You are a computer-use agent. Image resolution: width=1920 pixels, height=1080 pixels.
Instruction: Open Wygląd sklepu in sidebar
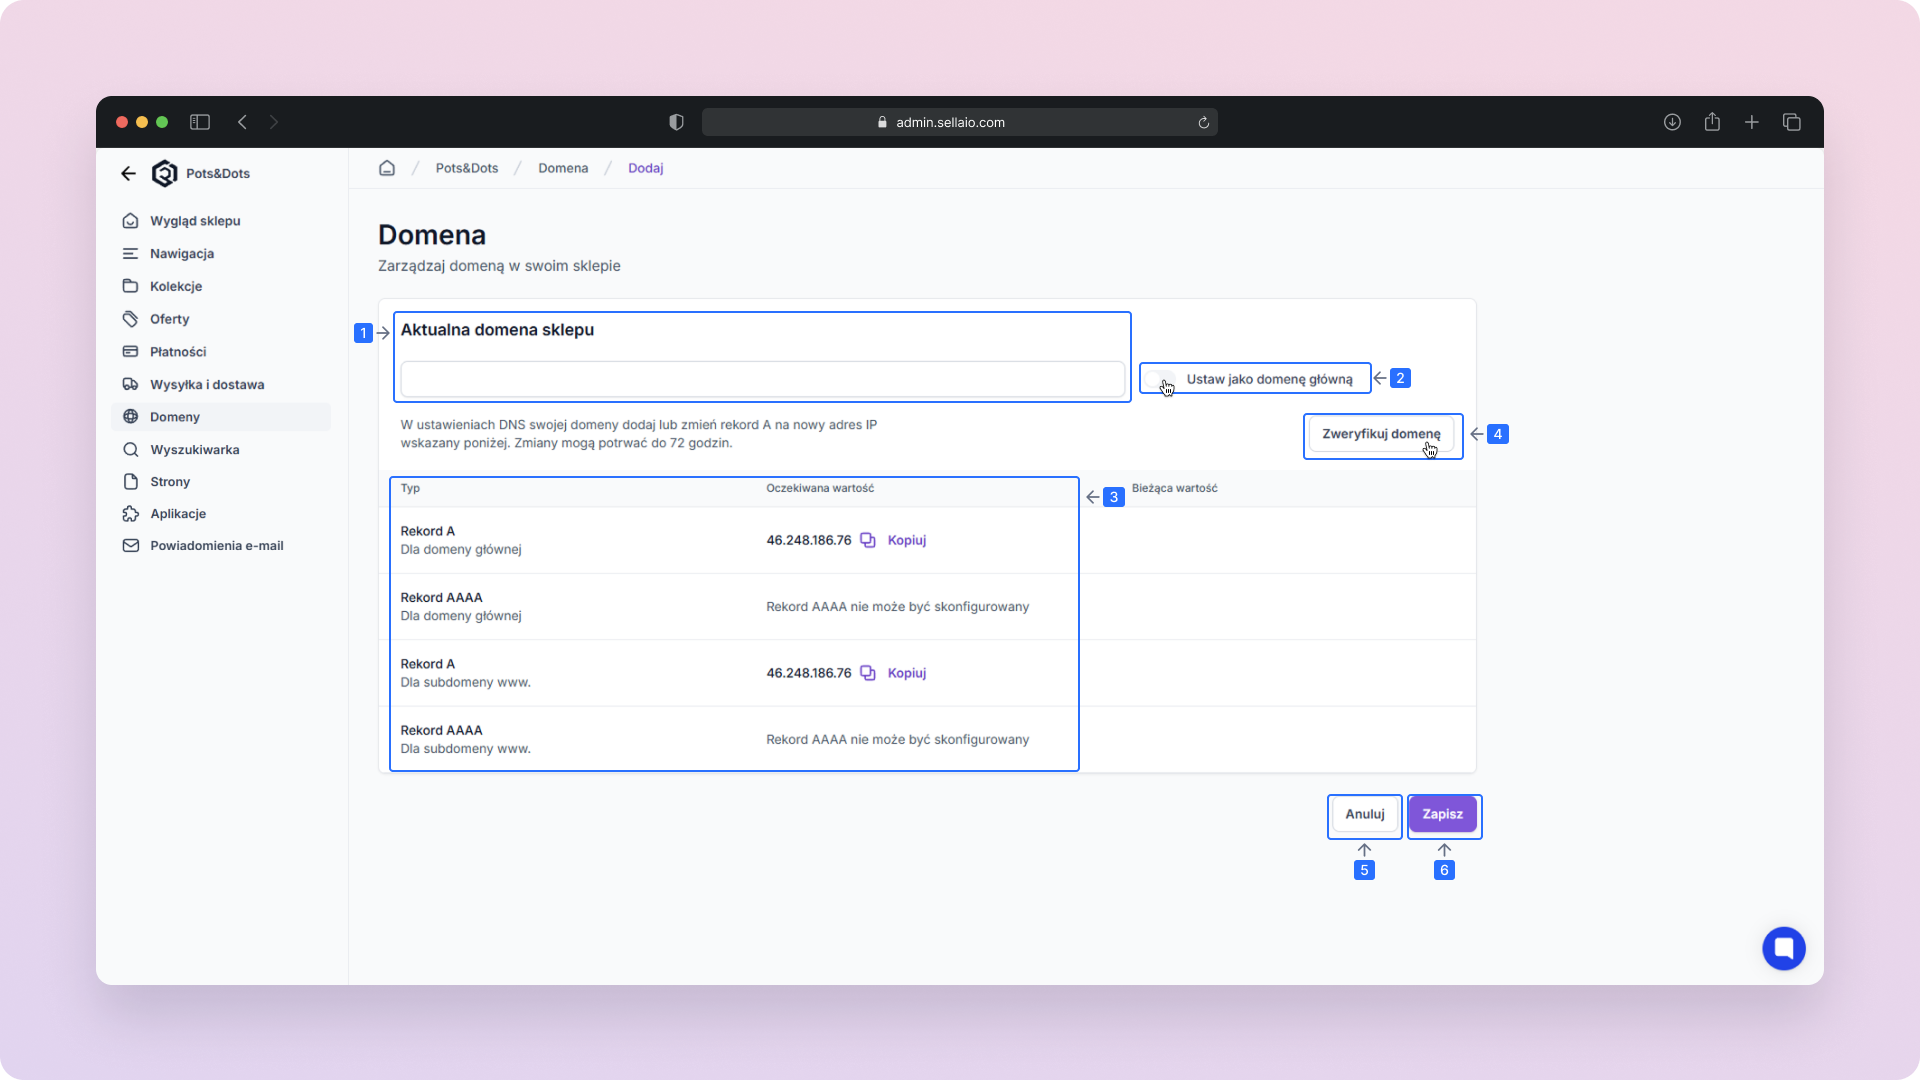(195, 221)
